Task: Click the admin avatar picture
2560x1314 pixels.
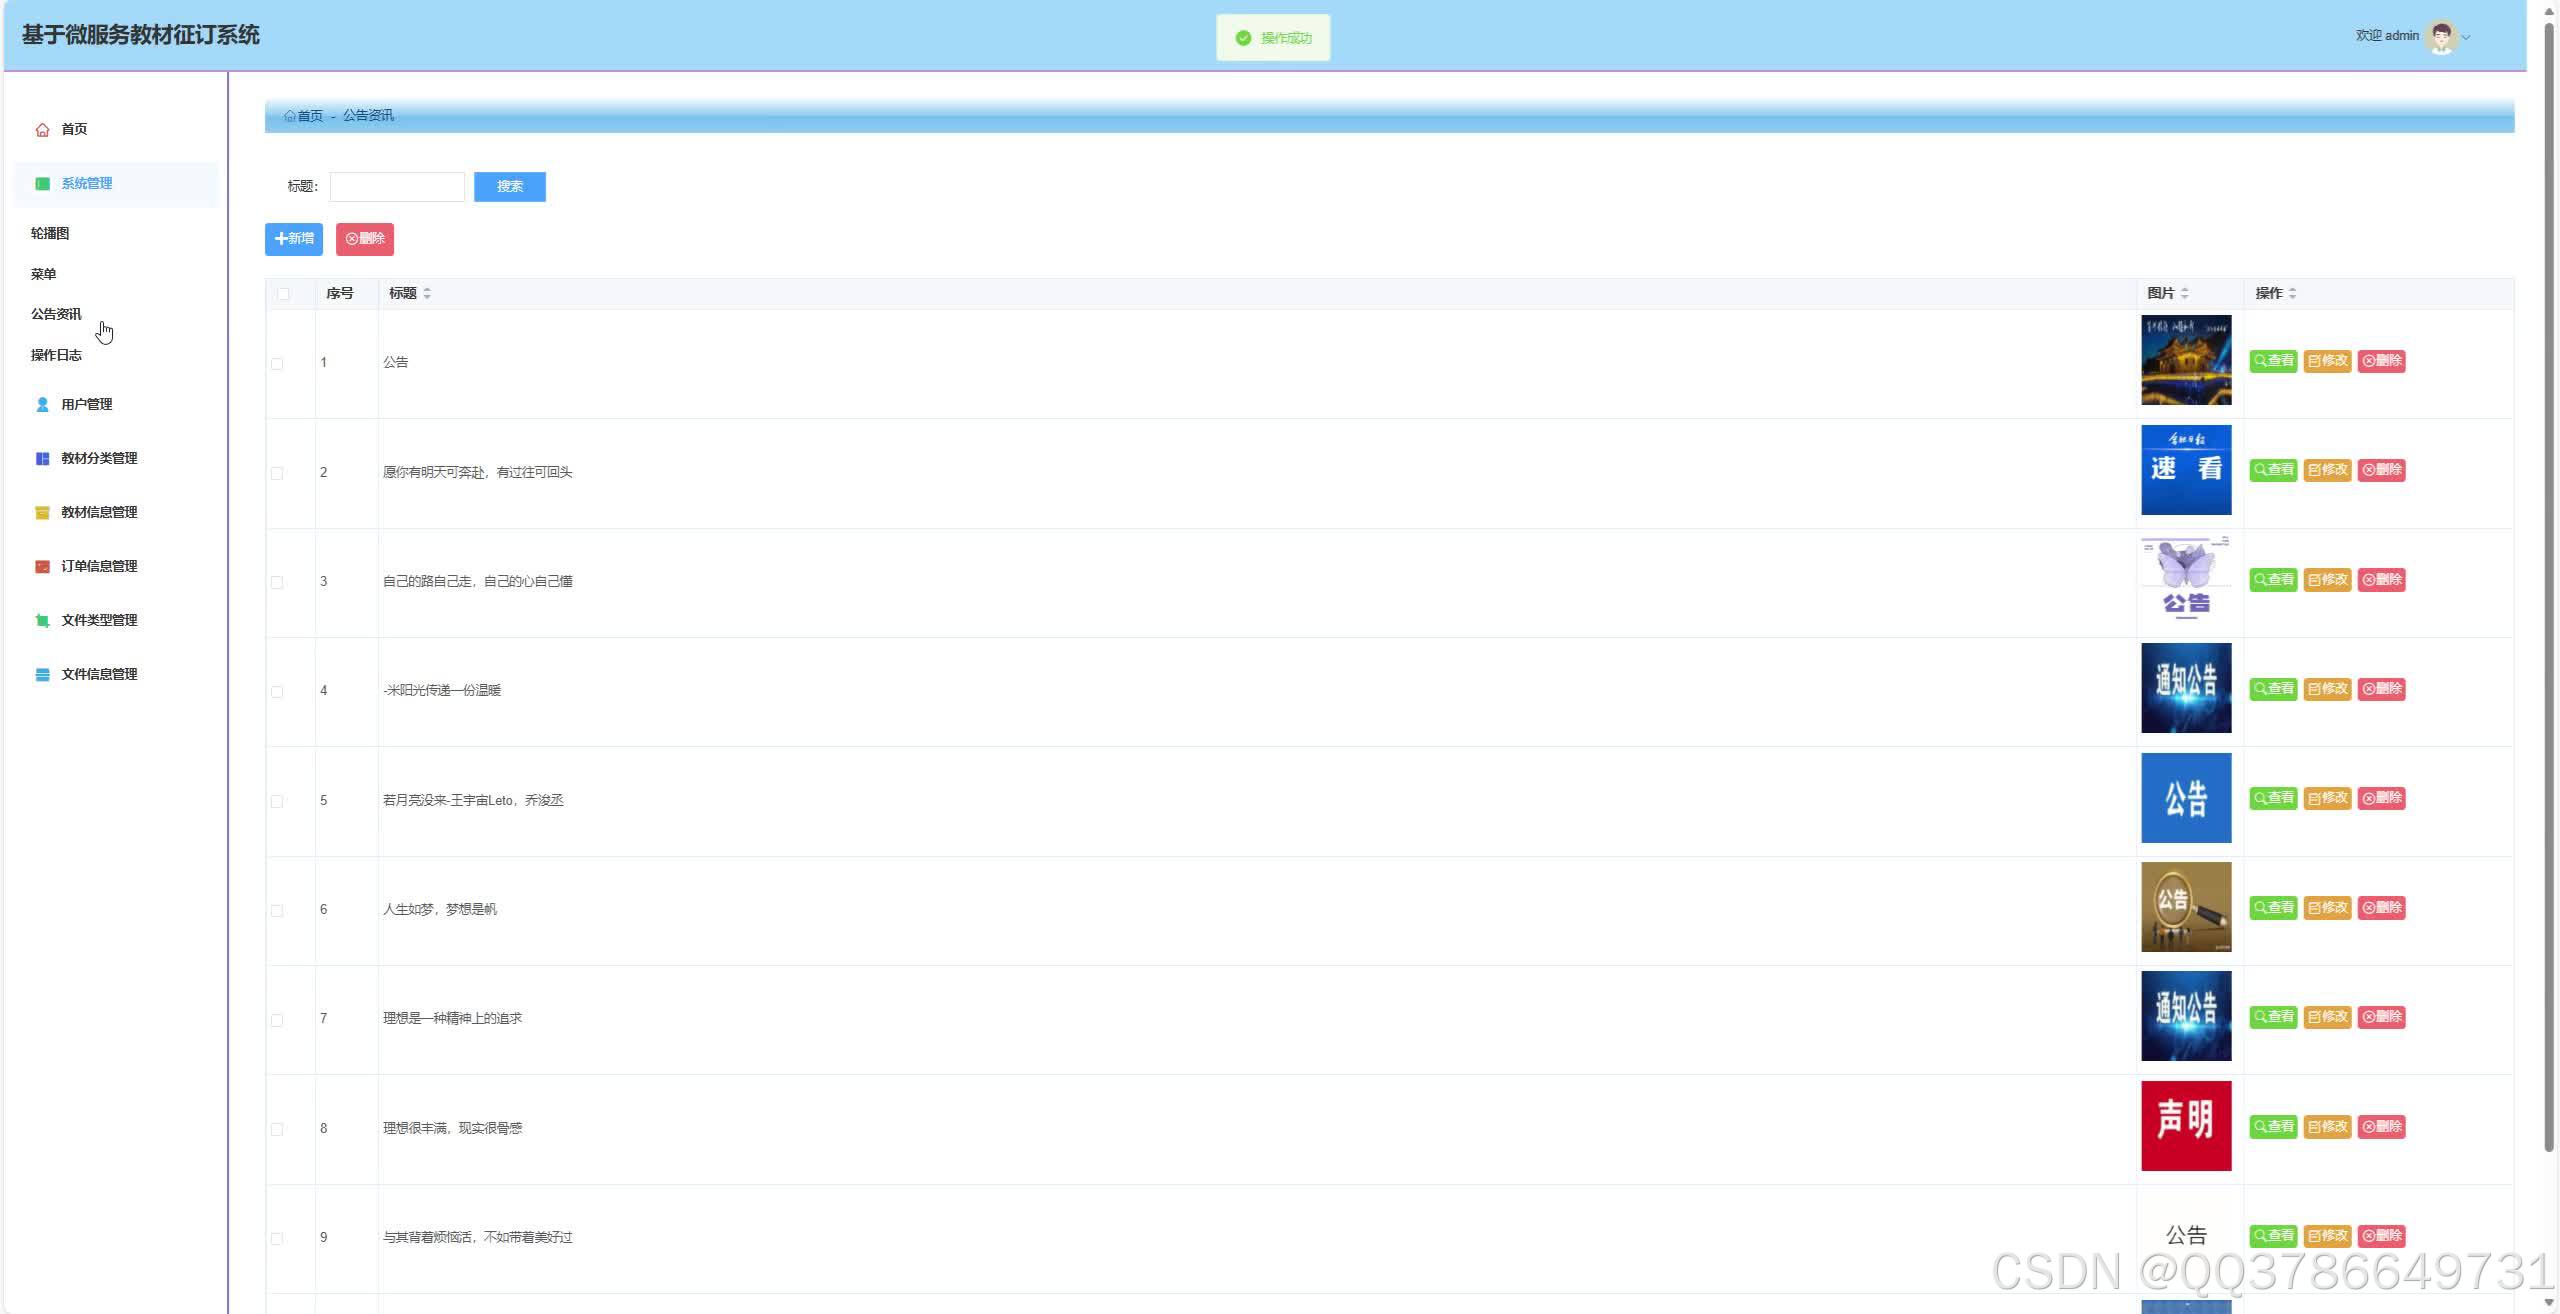Action: point(2441,37)
